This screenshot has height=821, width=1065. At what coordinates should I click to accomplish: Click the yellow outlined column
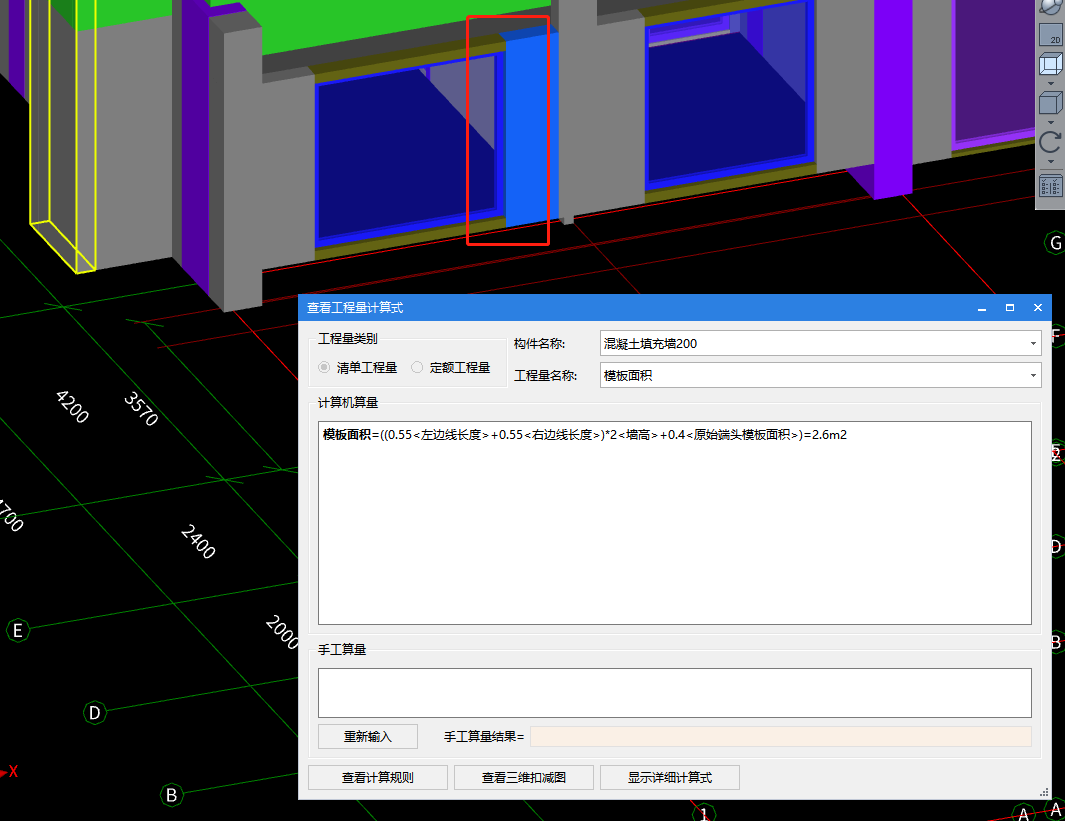(62, 136)
